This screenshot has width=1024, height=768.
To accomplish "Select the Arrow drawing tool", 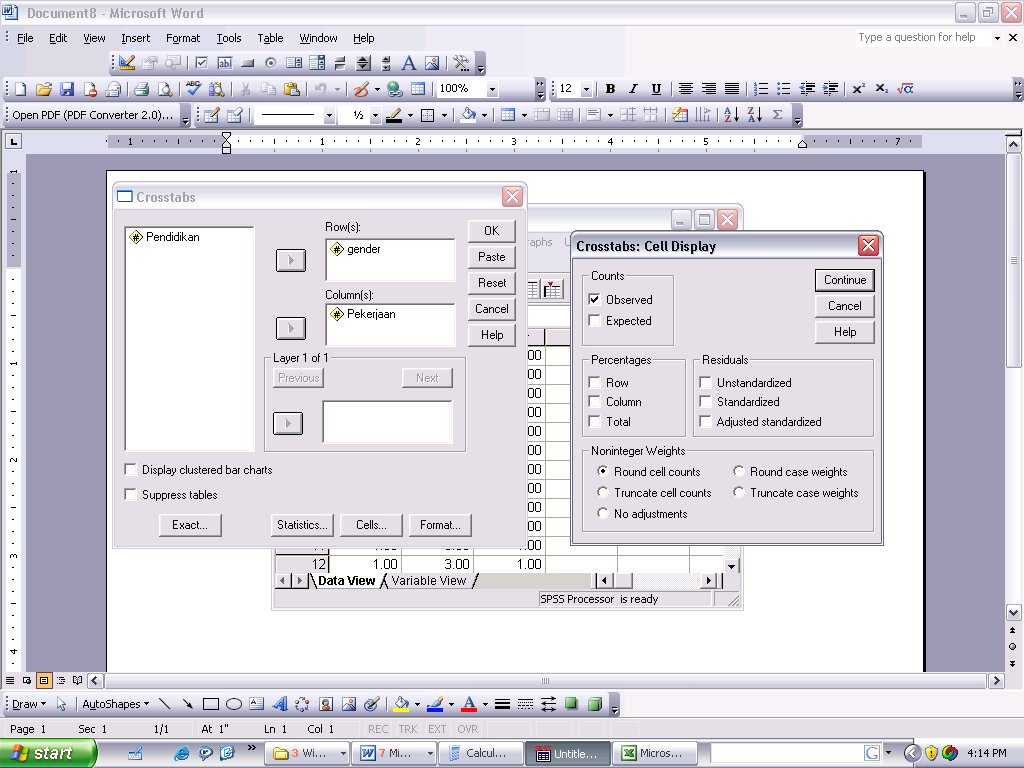I will 187,704.
